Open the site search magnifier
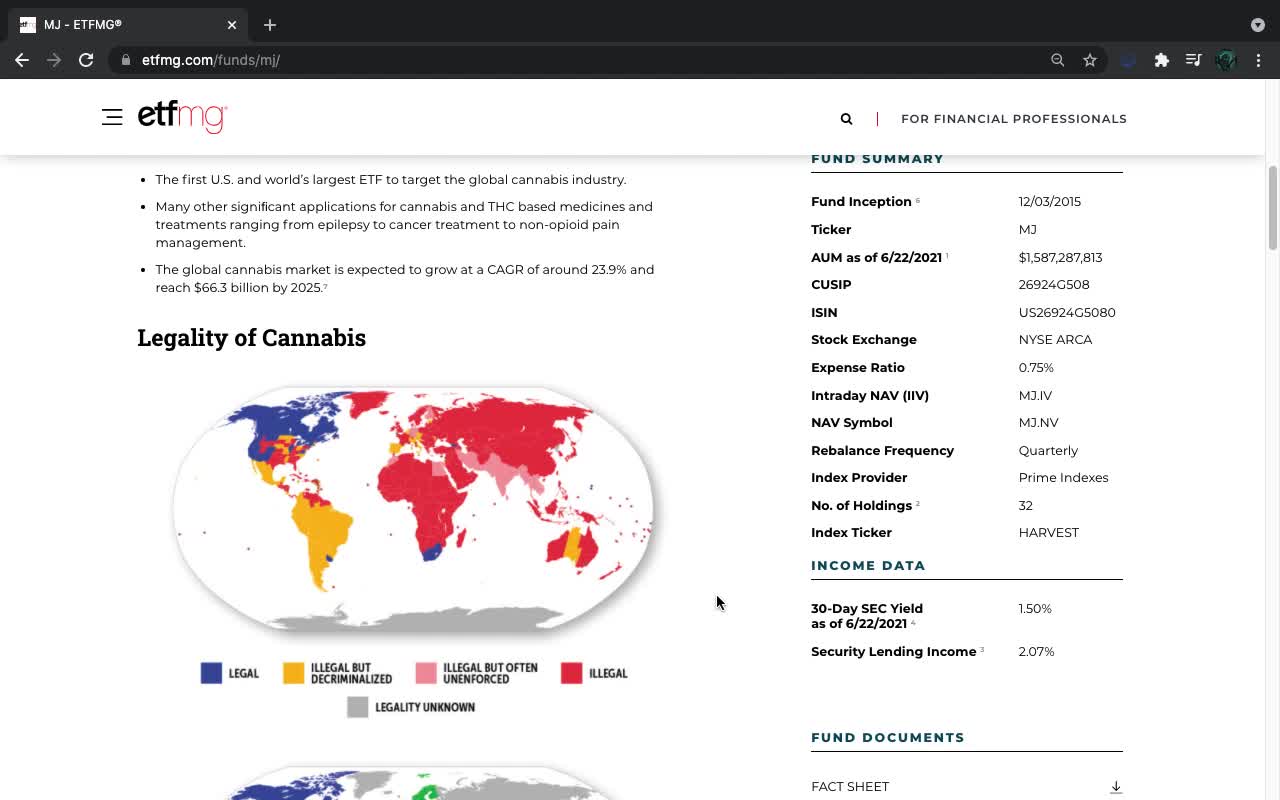The image size is (1280, 800). pyautogui.click(x=846, y=119)
